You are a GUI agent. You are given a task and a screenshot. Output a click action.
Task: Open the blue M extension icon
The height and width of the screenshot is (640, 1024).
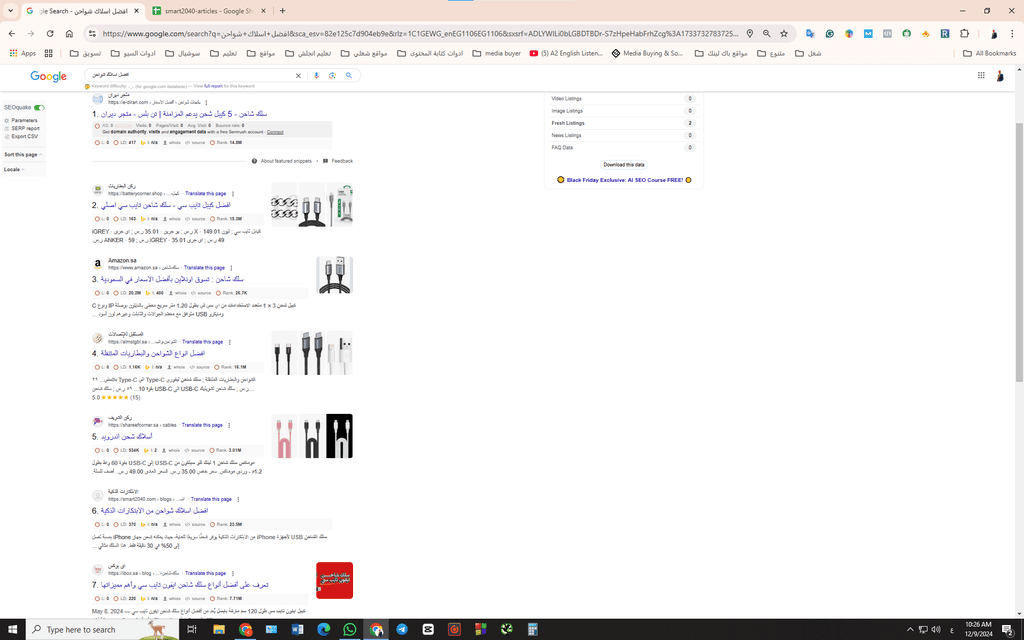[868, 33]
